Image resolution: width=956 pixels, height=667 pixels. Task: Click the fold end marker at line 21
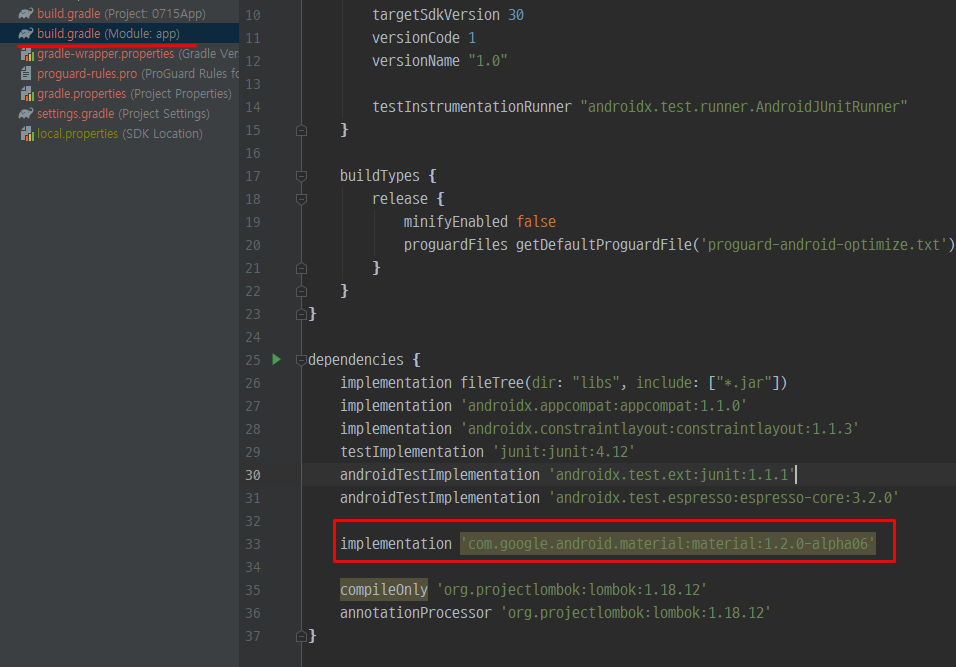click(x=301, y=268)
